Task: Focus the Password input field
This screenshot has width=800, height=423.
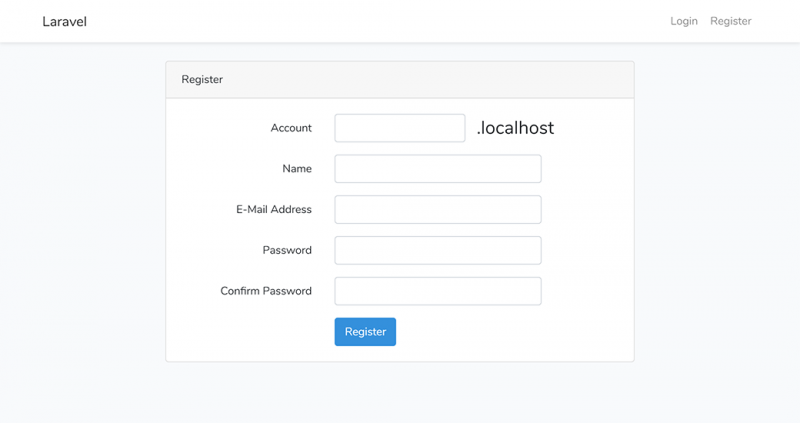Action: 437,250
